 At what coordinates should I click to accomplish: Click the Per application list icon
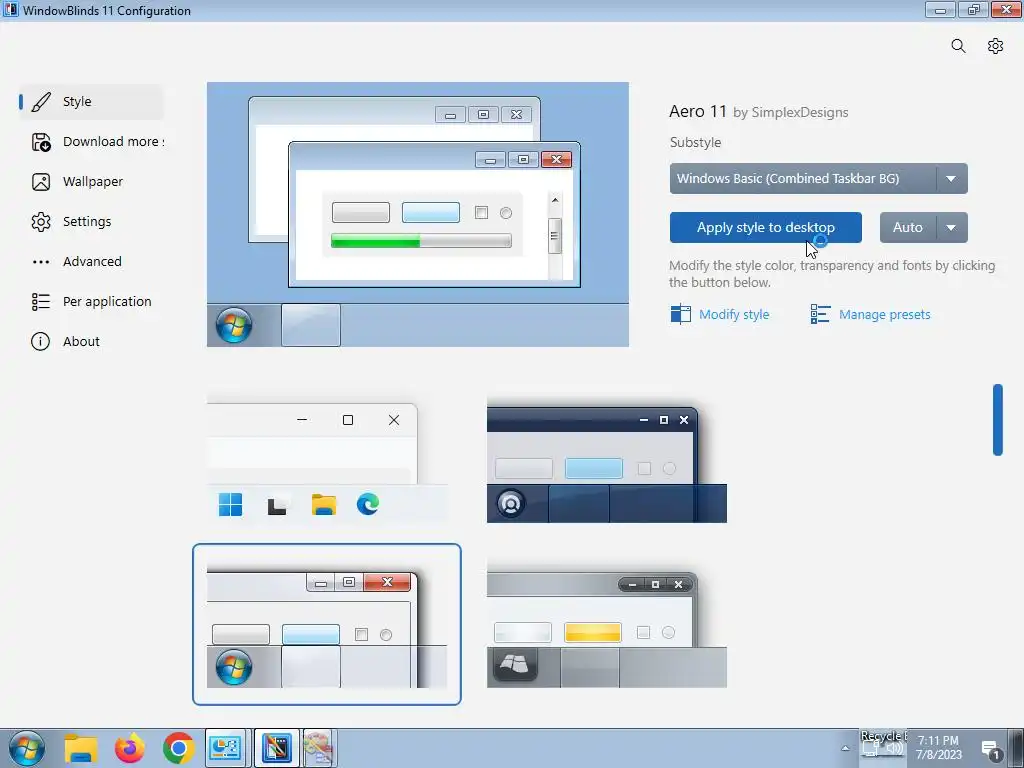point(40,302)
